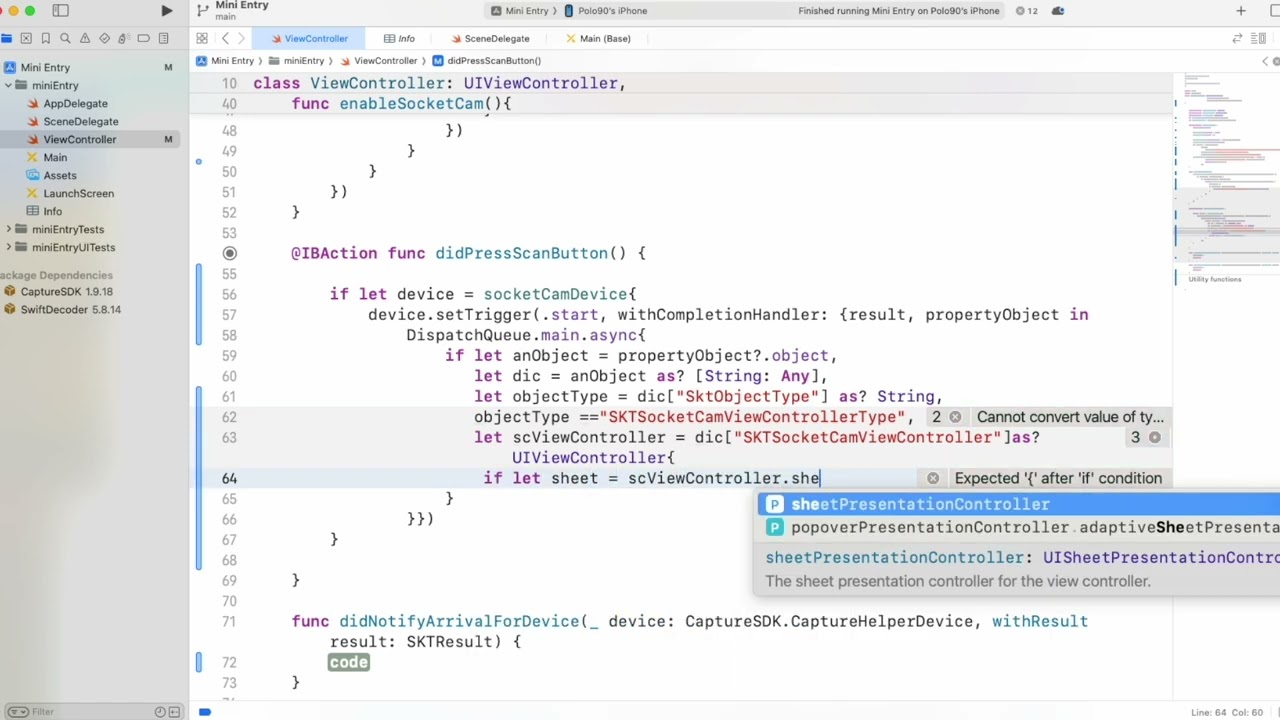Run the app with the play button
The height and width of the screenshot is (720, 1280).
[166, 11]
